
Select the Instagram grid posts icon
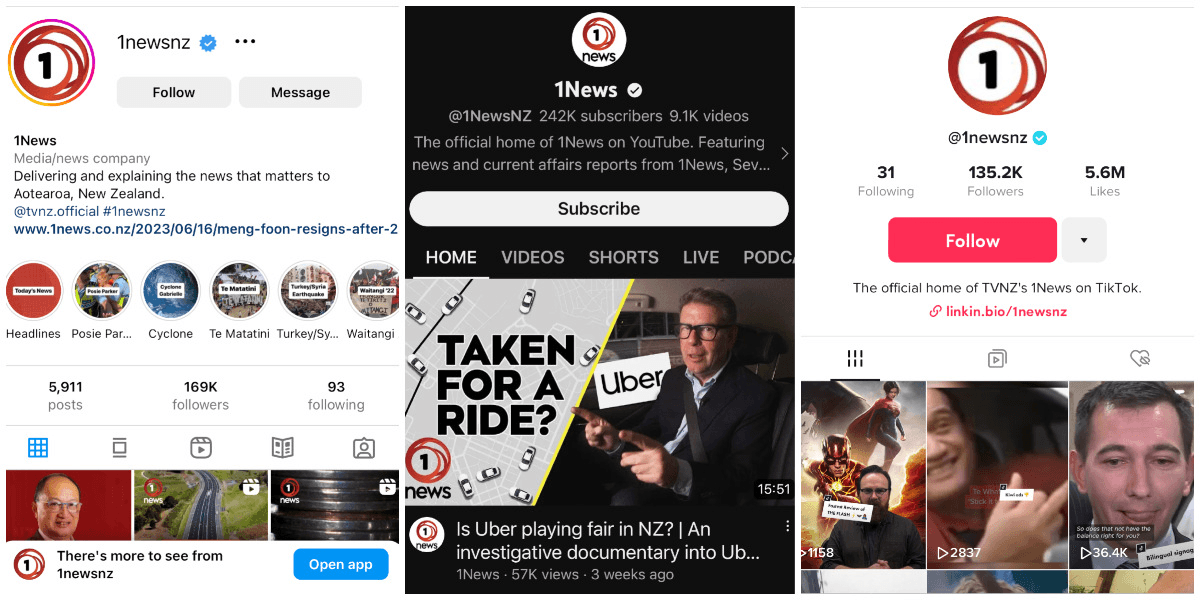(38, 447)
